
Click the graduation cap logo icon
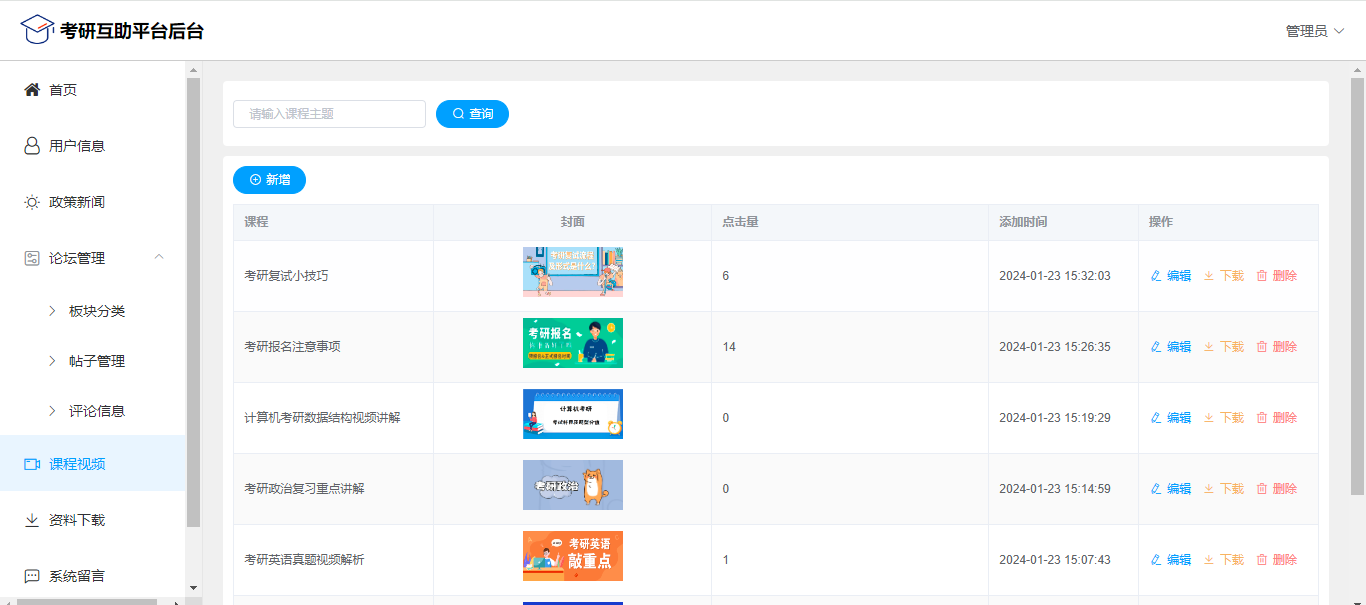click(37, 30)
